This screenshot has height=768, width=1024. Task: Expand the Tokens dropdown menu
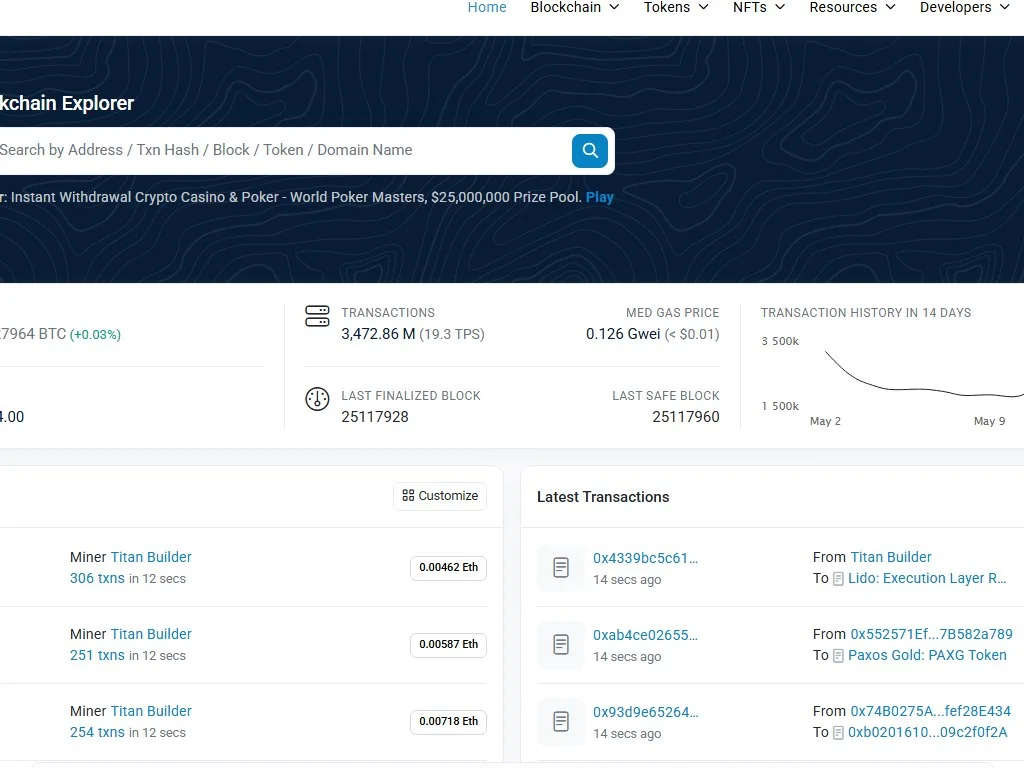coord(676,7)
